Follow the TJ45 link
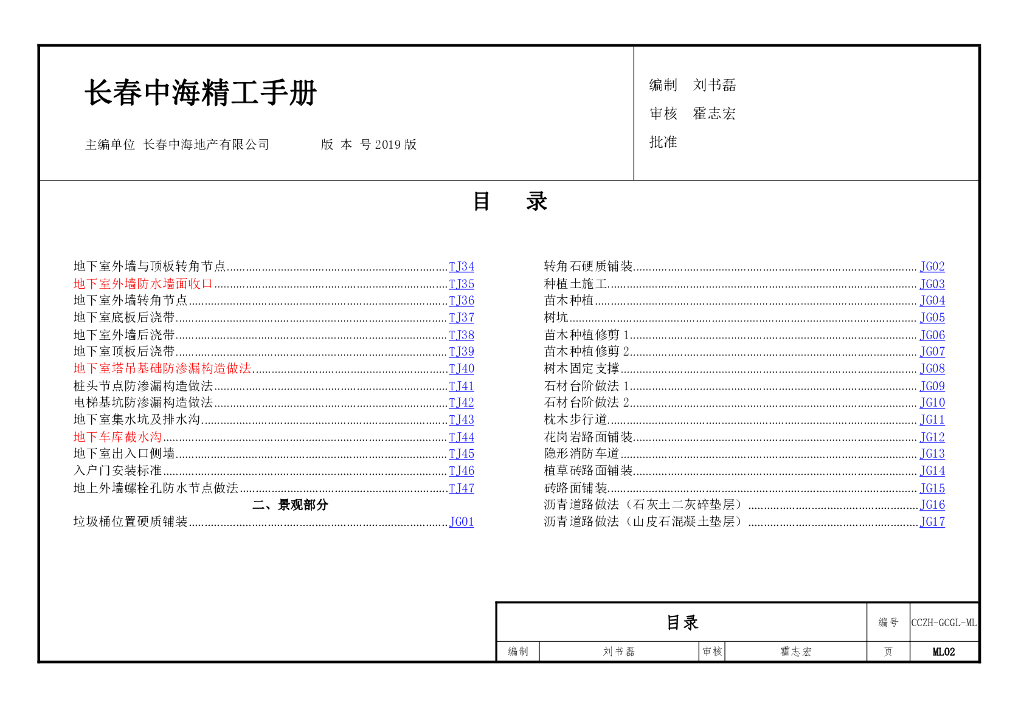The width and height of the screenshot is (1024, 724). click(461, 454)
